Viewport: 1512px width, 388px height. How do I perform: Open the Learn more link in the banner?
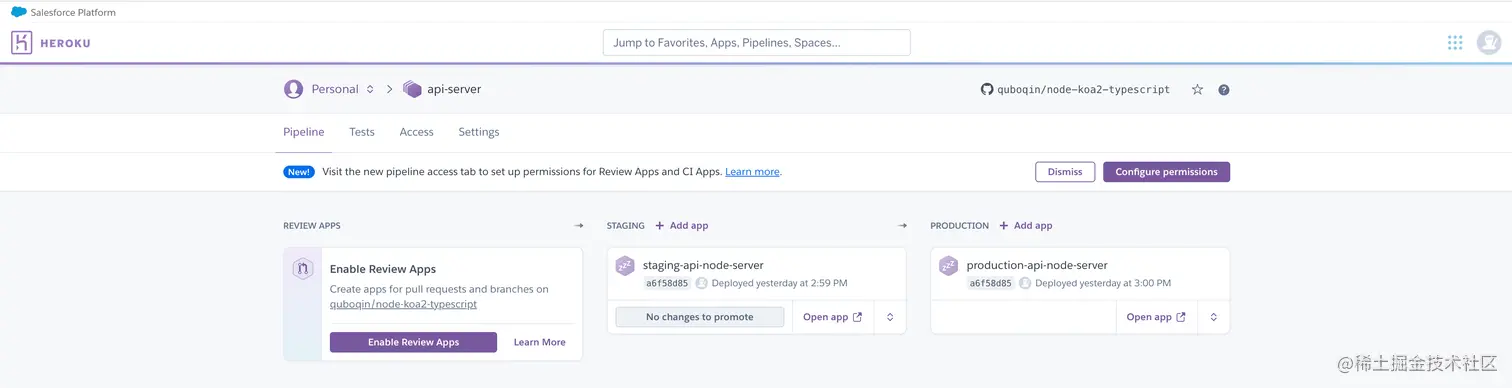pyautogui.click(x=752, y=172)
